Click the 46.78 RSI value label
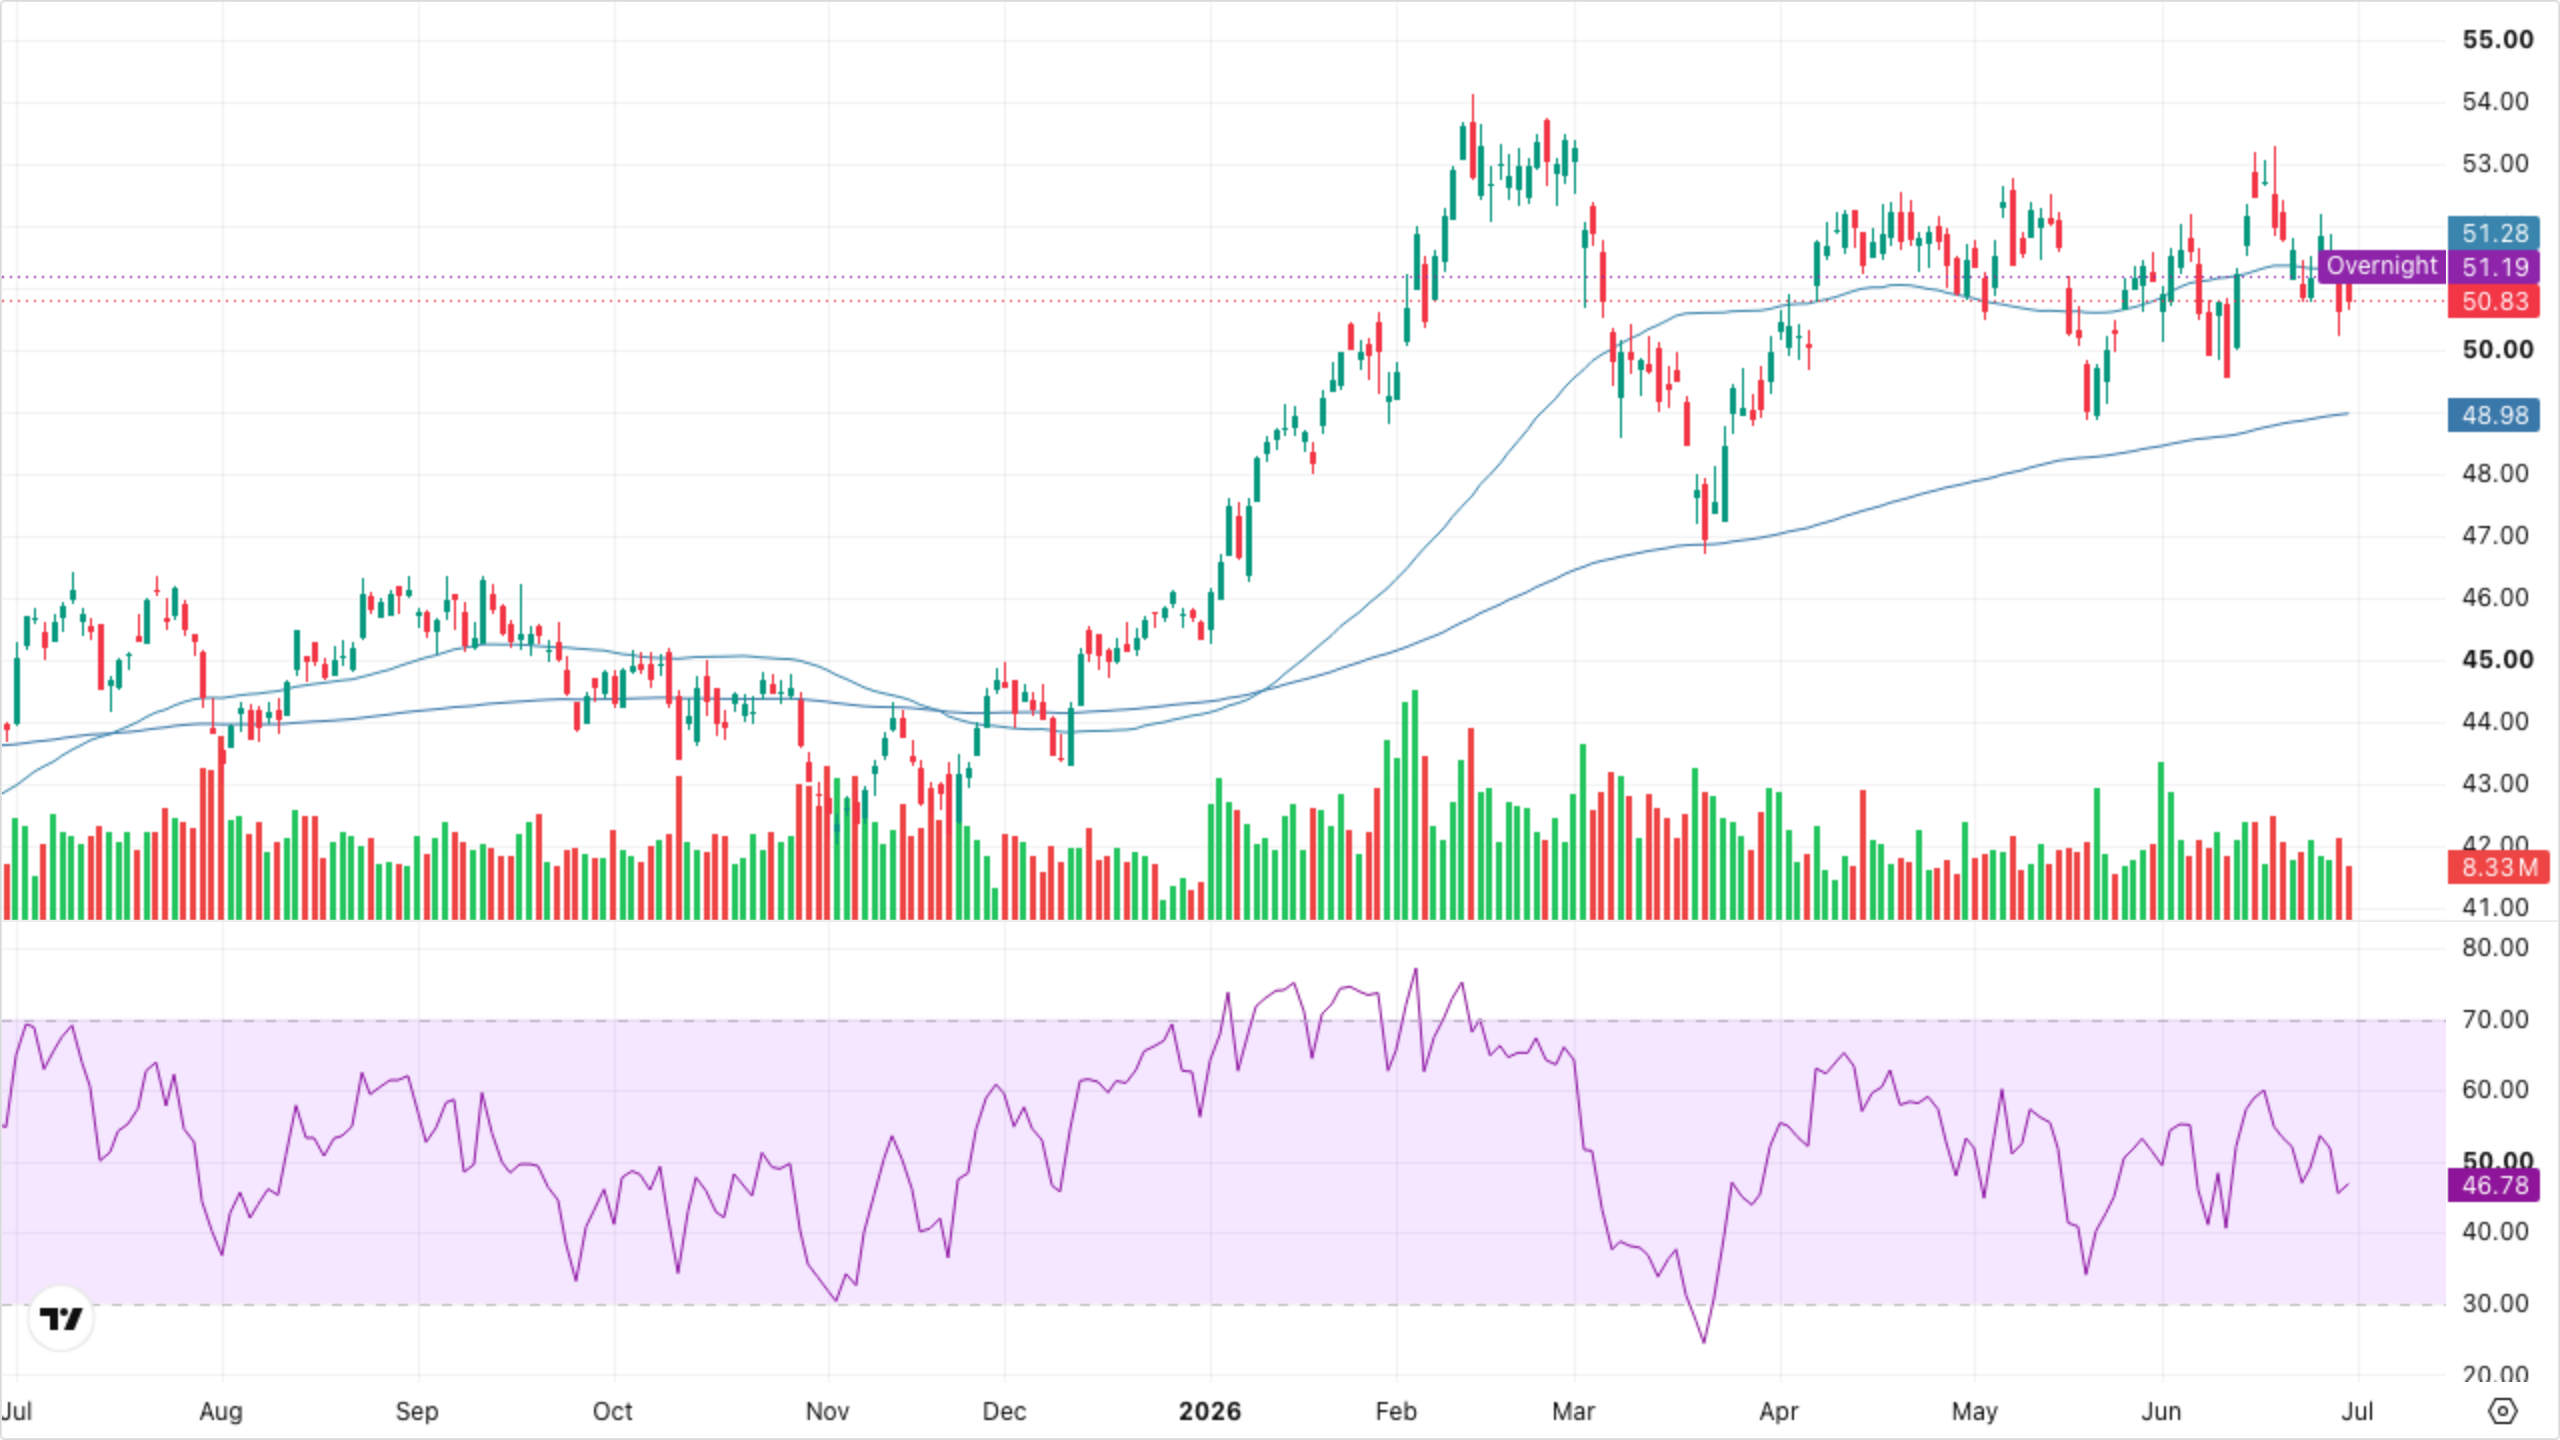The height and width of the screenshot is (1440, 2560). [2494, 1186]
